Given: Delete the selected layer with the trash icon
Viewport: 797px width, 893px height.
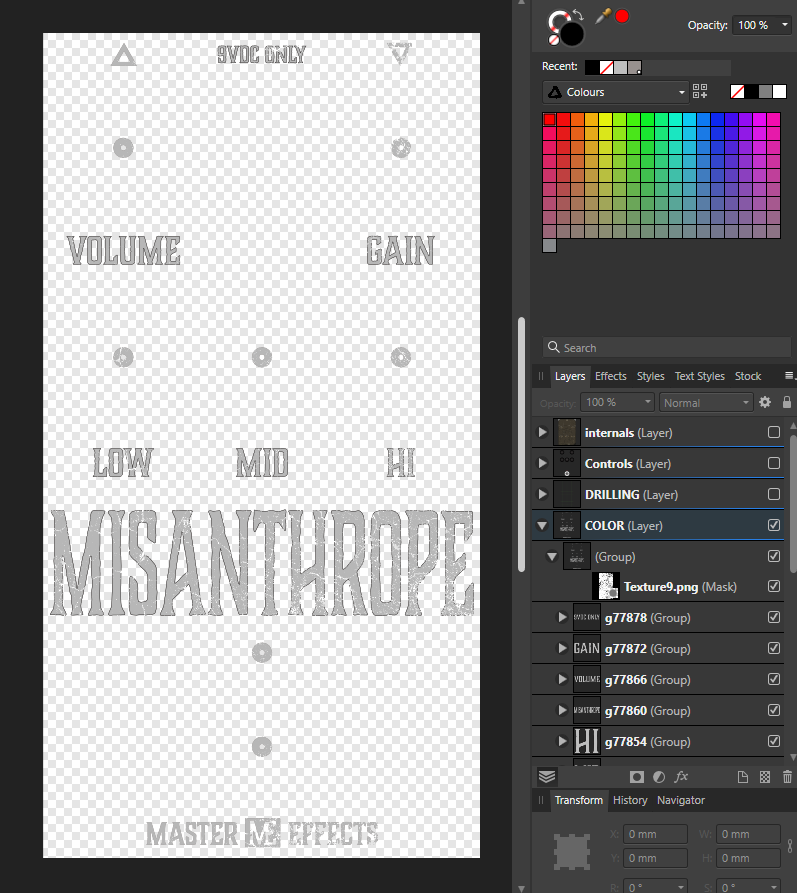Looking at the screenshot, I should click(787, 777).
